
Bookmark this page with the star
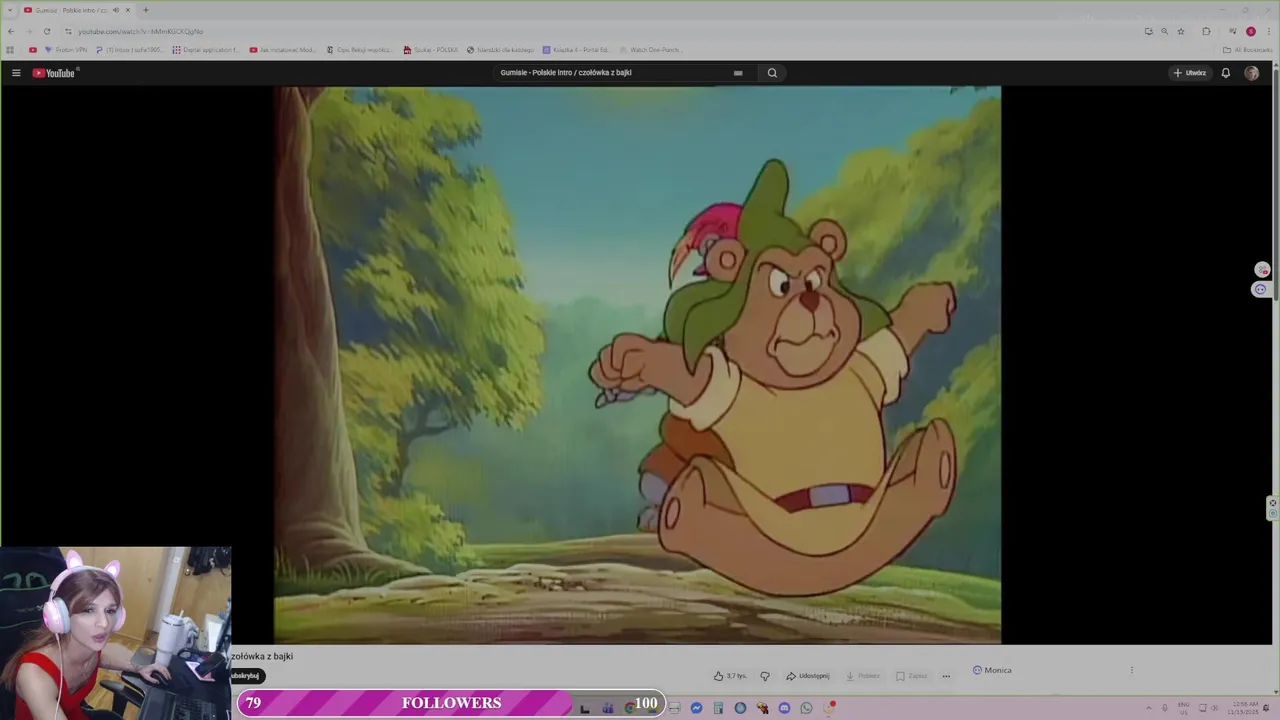point(1181,31)
